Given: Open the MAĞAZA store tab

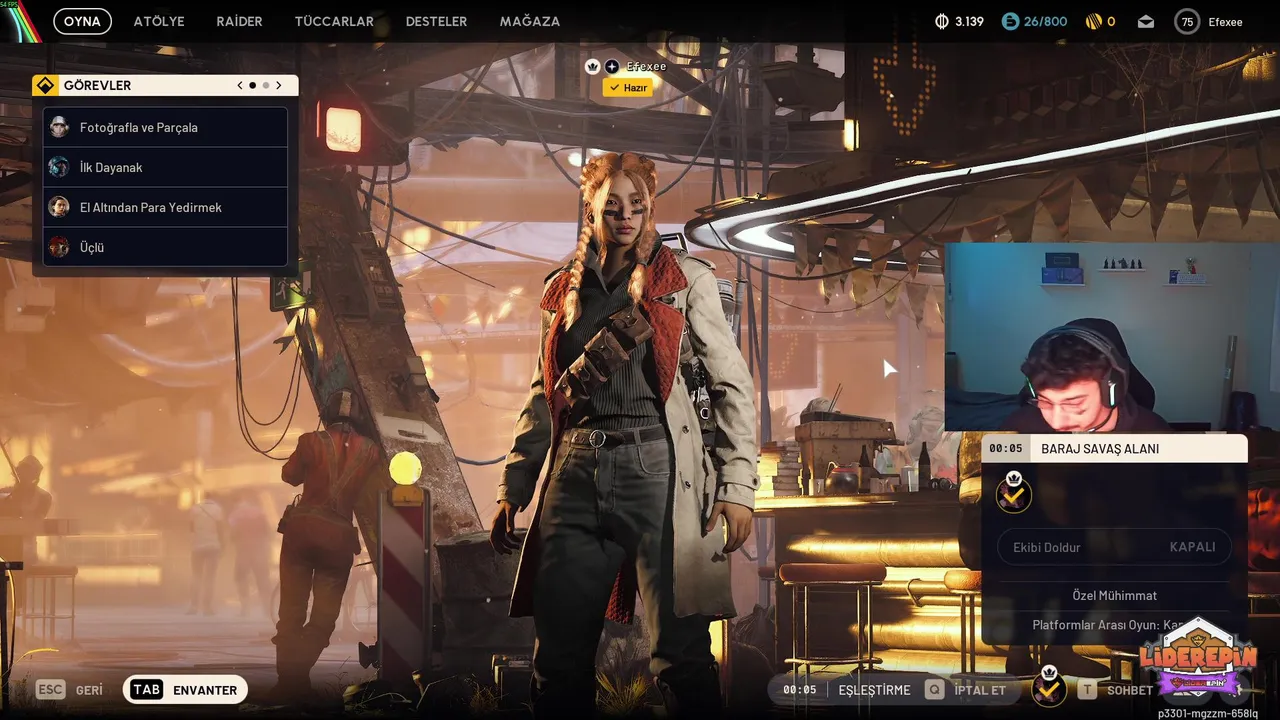Looking at the screenshot, I should point(530,21).
